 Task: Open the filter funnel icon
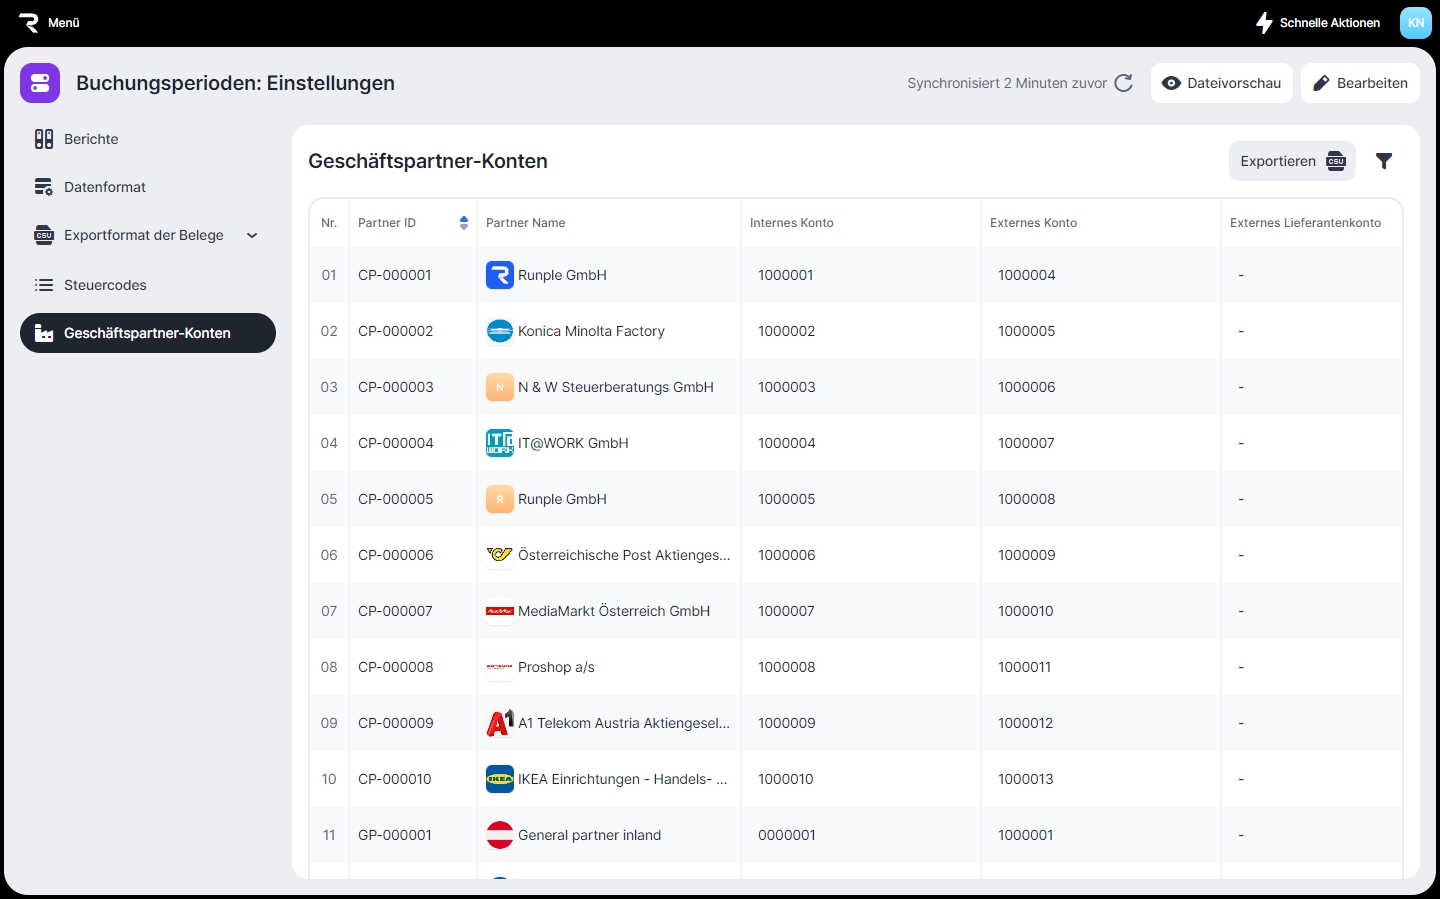tap(1384, 161)
